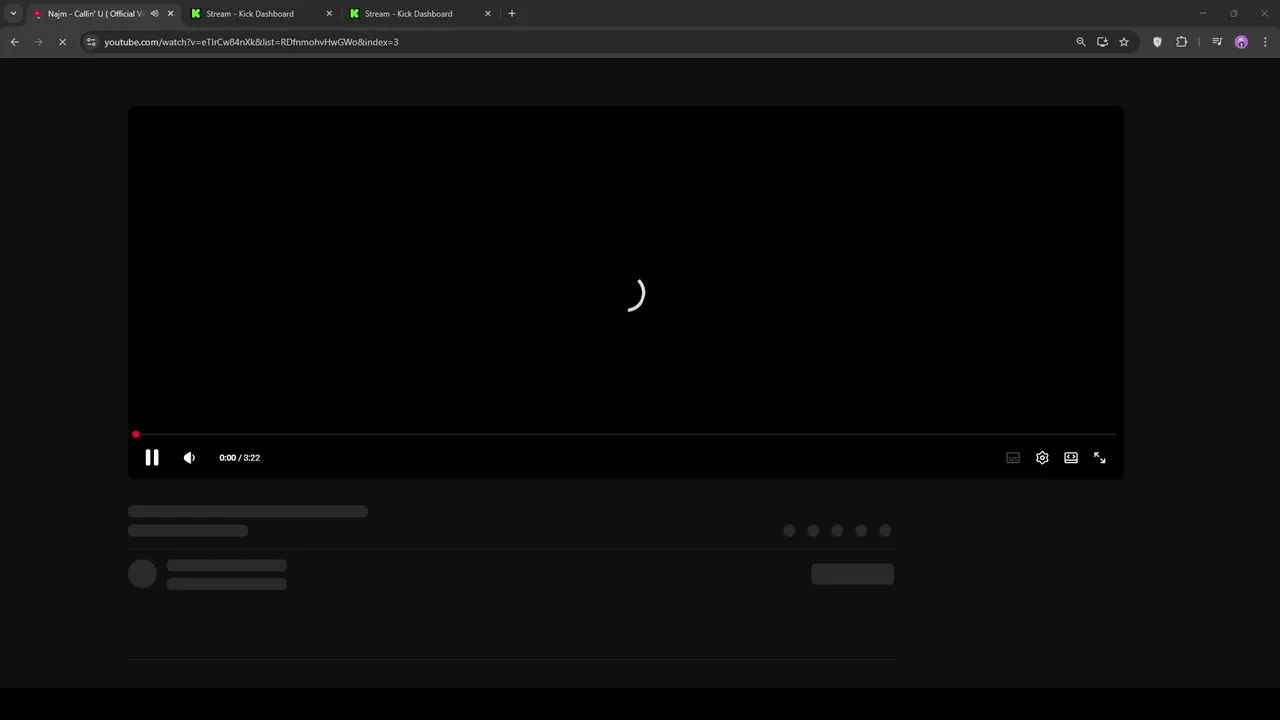1280x720 pixels.
Task: Close the second Kick Dashboard tab
Action: tap(488, 14)
